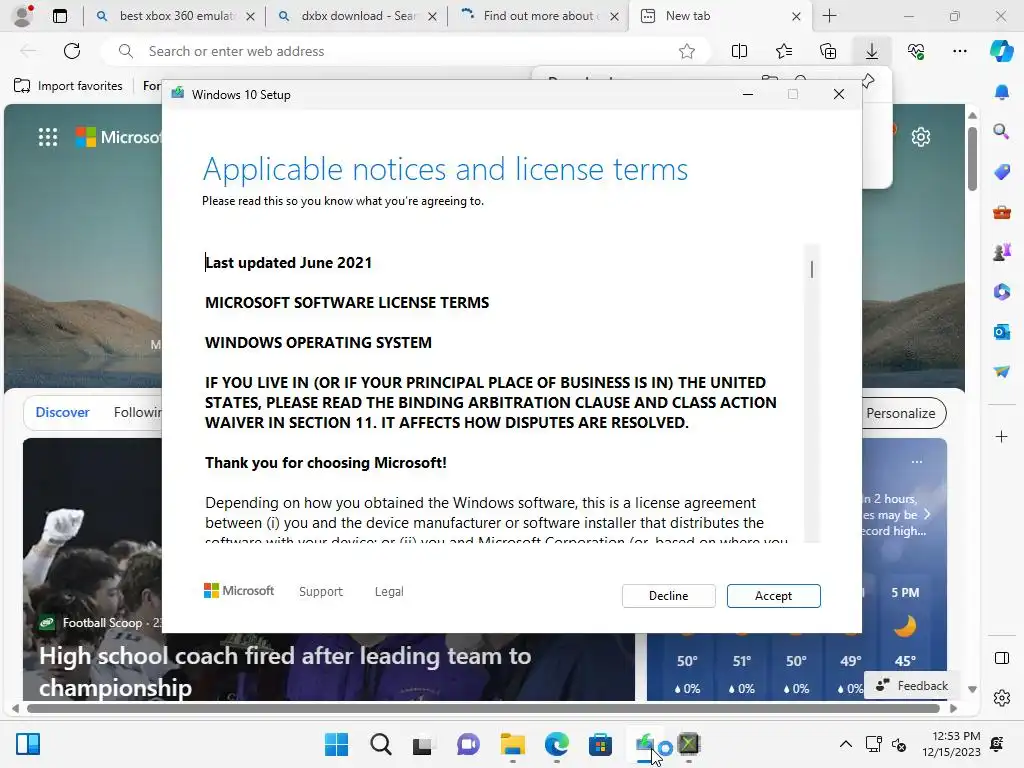This screenshot has height=768, width=1024.
Task: Select the Discover feed tab
Action: (x=62, y=412)
